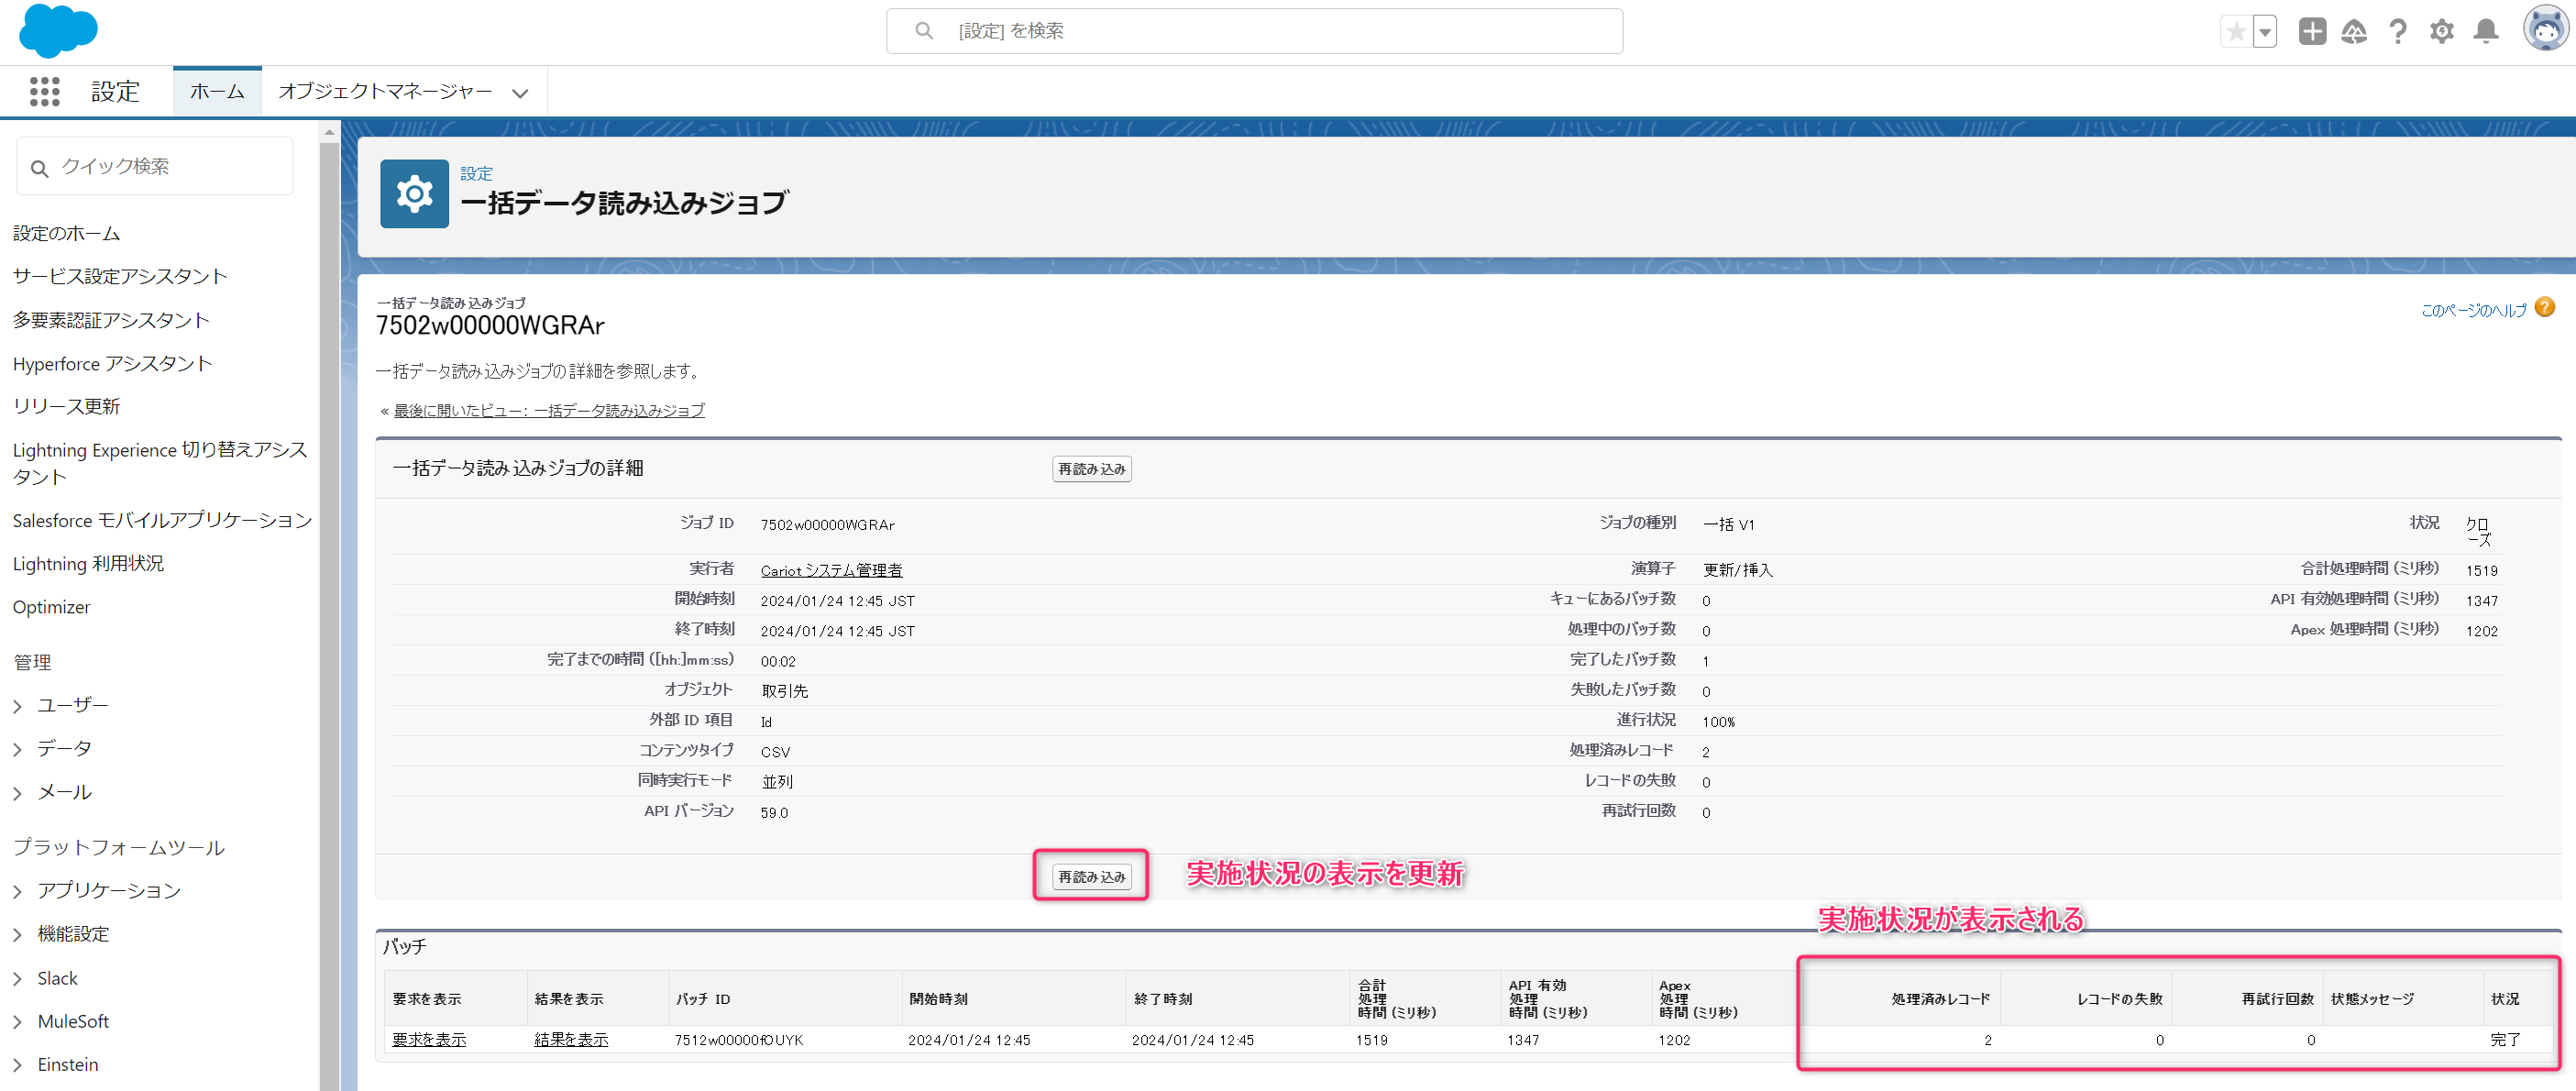Image resolution: width=2576 pixels, height=1091 pixels.
Task: Switch to the オブジェクトマネージャー tab
Action: coord(385,91)
